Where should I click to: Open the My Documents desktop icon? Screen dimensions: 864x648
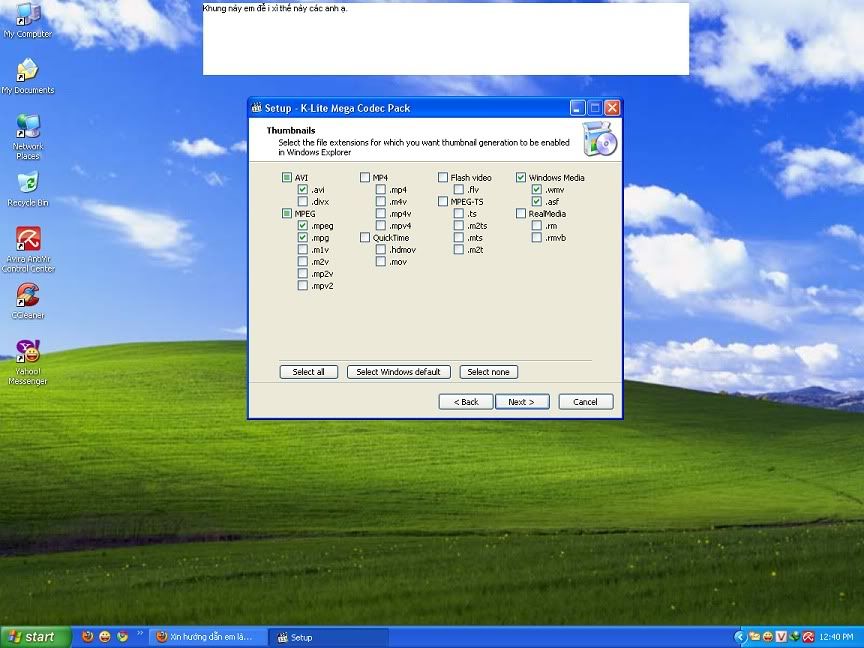28,77
